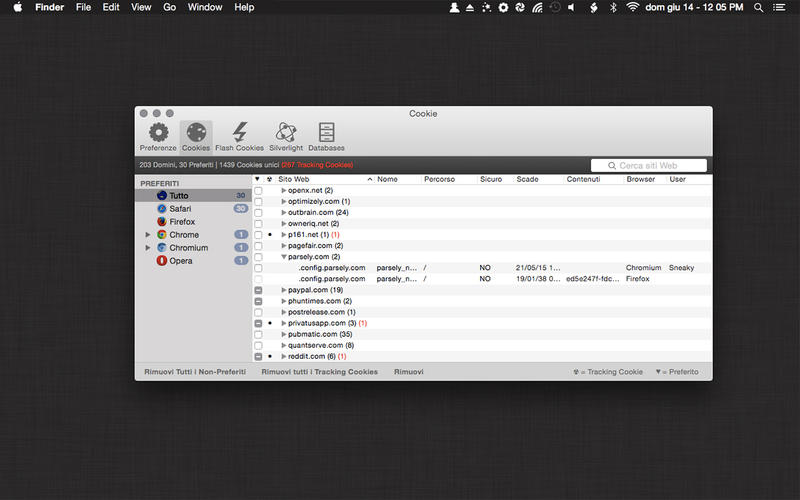Select Firefox in the sidebar
The height and width of the screenshot is (500, 800).
(181, 222)
